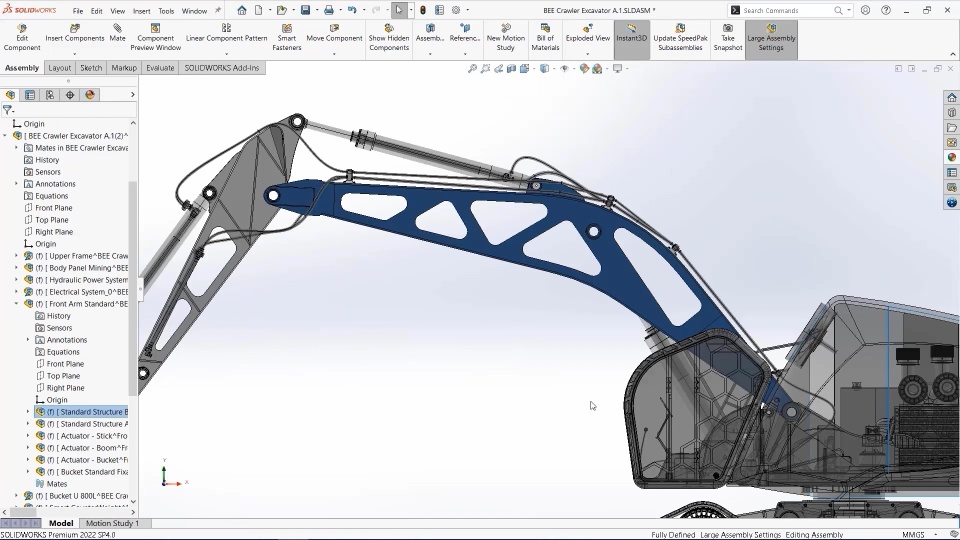Open the Insert Components dropdown arrow
Viewport: 960px width, 540px height.
point(75,54)
